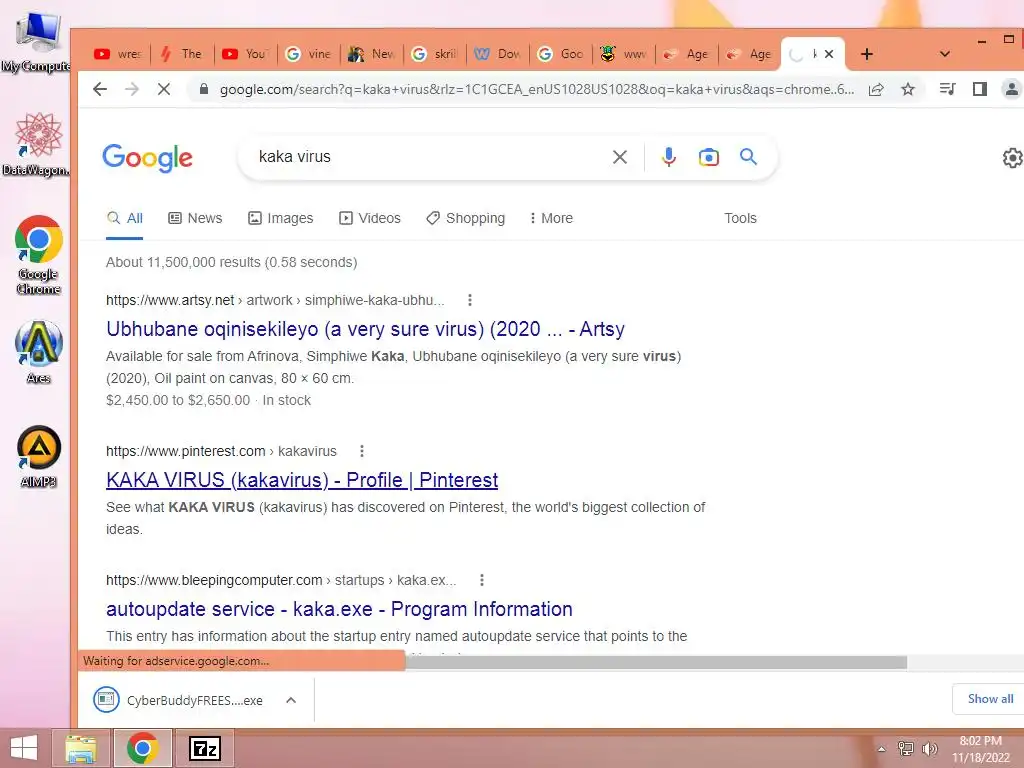Open the Artsy Ubhubane oqinisekileyo result
Image resolution: width=1024 pixels, height=768 pixels.
(x=365, y=329)
